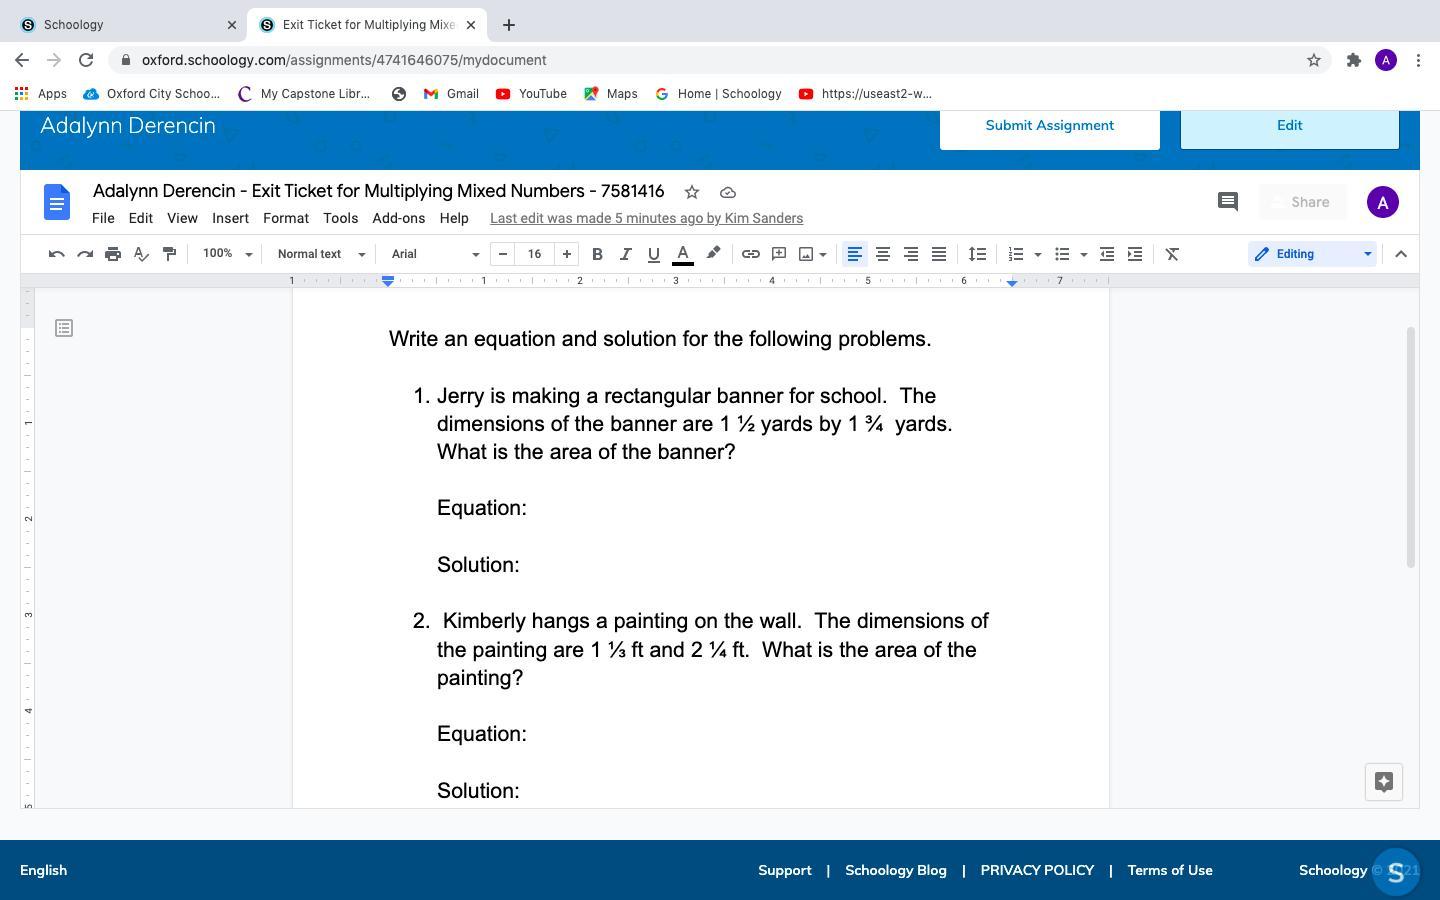This screenshot has width=1440, height=900.
Task: Open the last edit history link
Action: 646,218
